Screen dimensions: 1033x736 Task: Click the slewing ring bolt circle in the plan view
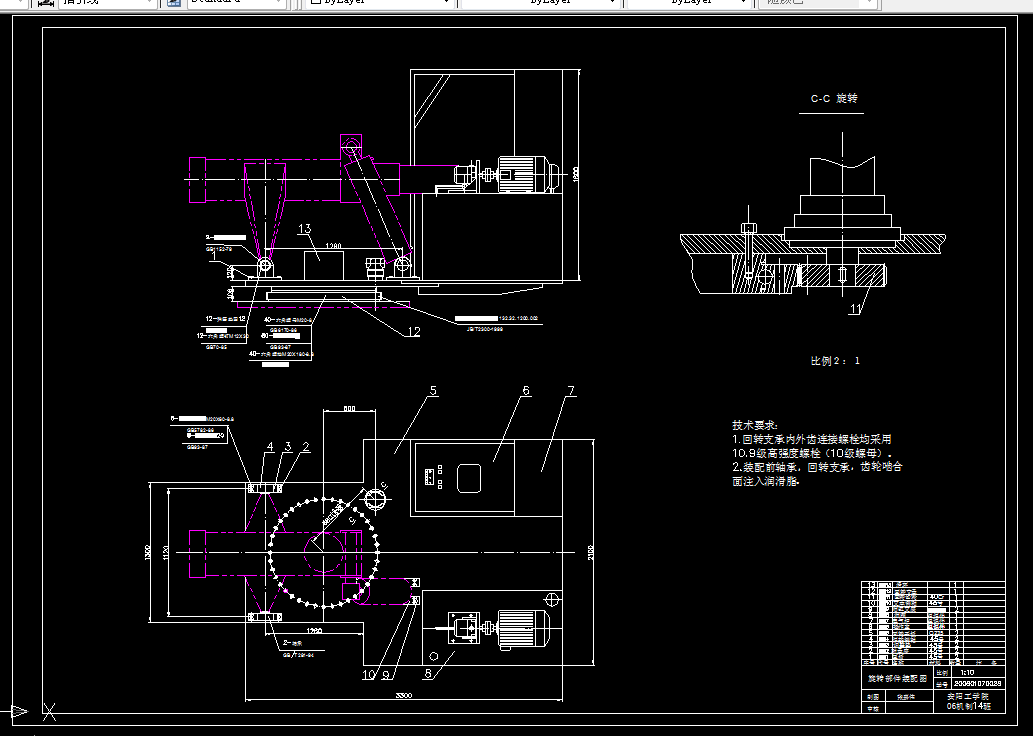point(325,553)
